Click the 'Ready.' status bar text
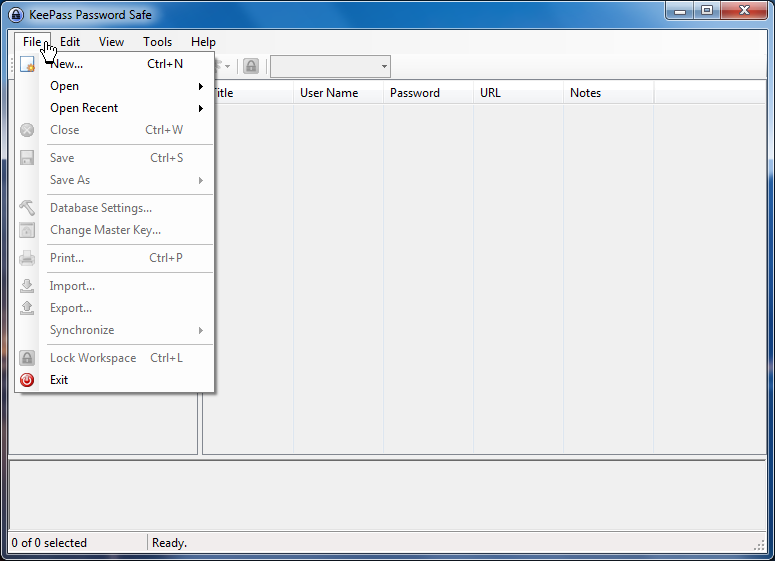Image resolution: width=775 pixels, height=561 pixels. 169,543
